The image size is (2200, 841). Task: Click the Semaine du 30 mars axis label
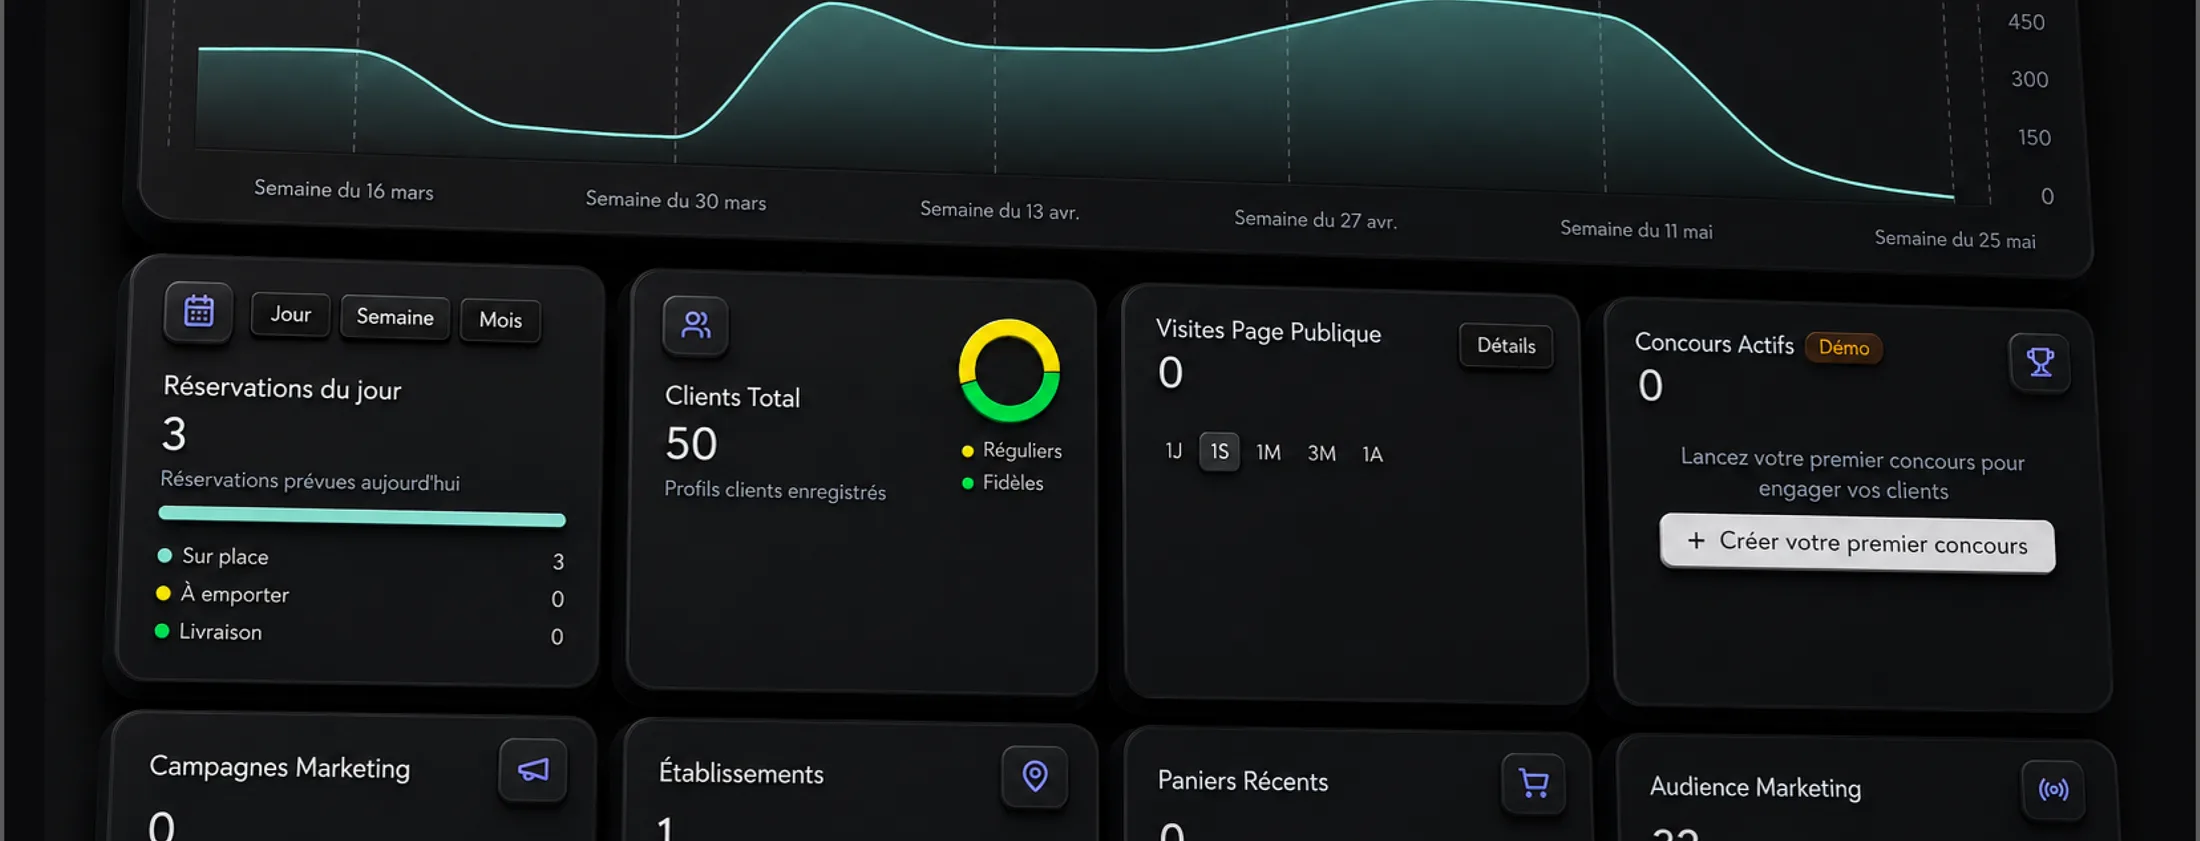[676, 200]
